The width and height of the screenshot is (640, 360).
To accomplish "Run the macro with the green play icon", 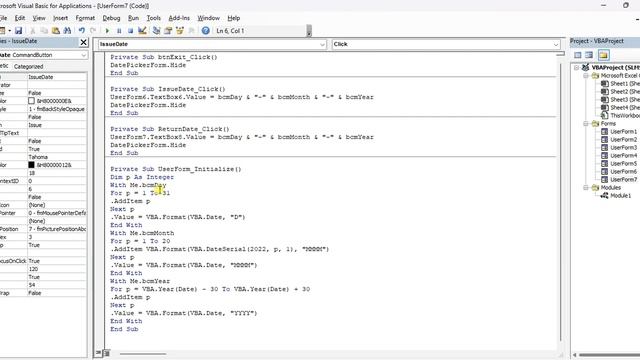I will coord(107,31).
